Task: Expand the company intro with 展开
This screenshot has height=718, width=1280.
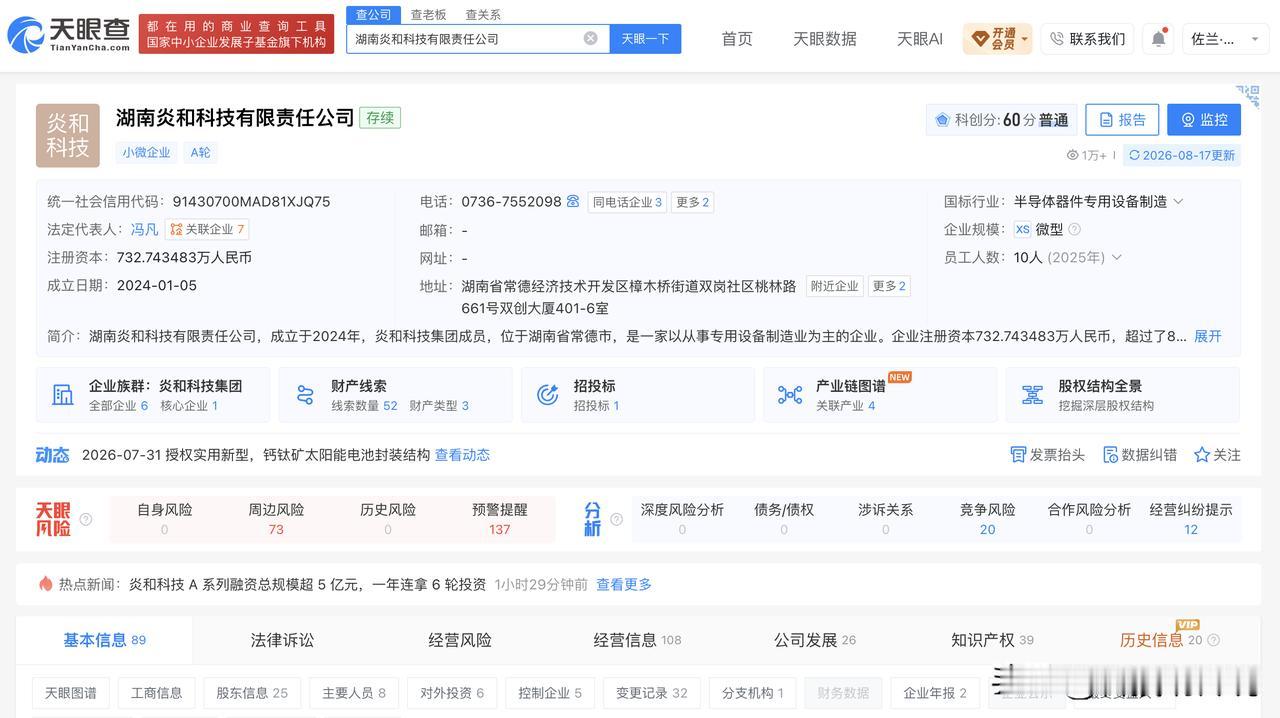Action: coord(1208,336)
